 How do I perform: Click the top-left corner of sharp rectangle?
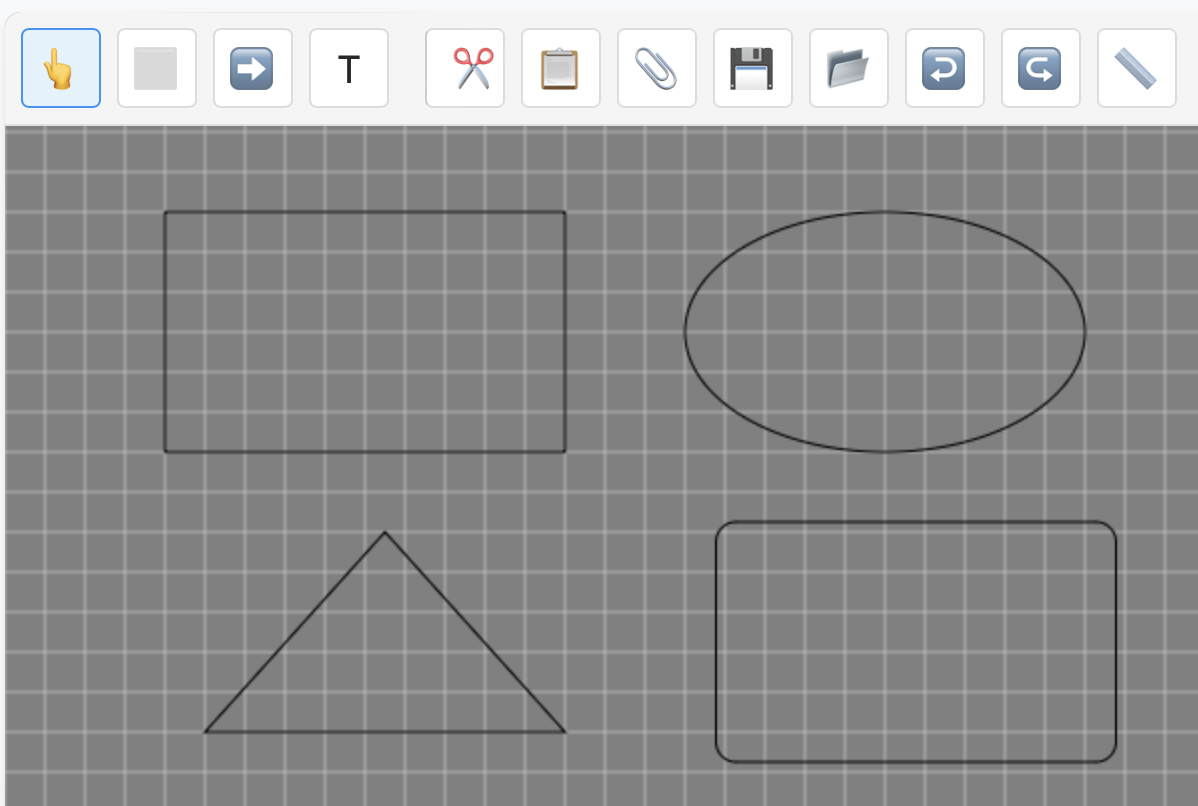pyautogui.click(x=166, y=213)
